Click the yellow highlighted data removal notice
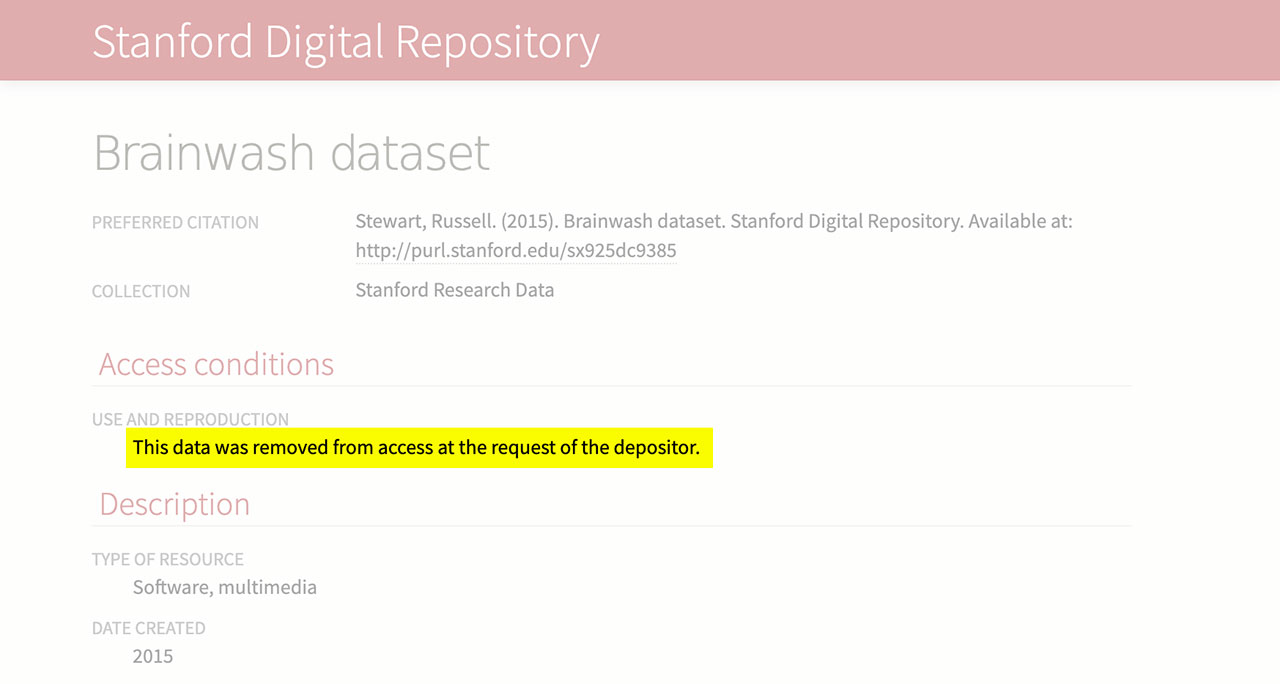 click(x=416, y=448)
